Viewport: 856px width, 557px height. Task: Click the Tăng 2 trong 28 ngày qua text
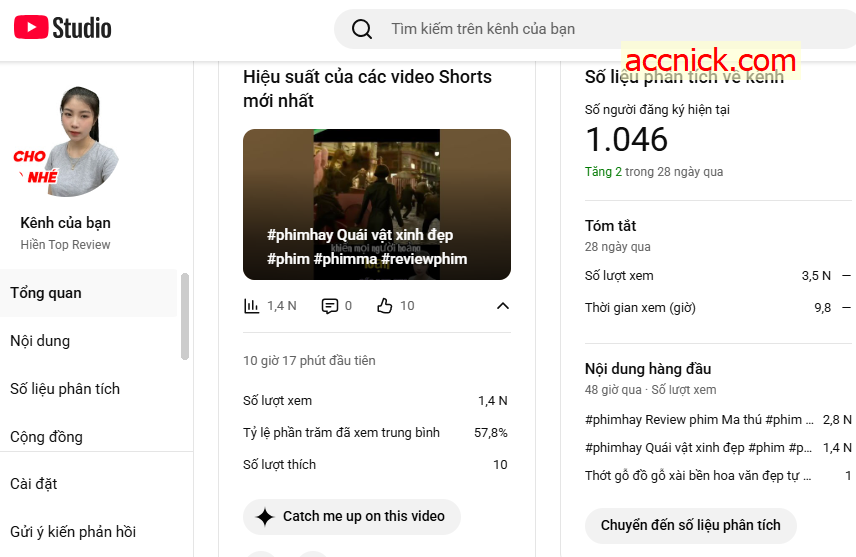[654, 171]
